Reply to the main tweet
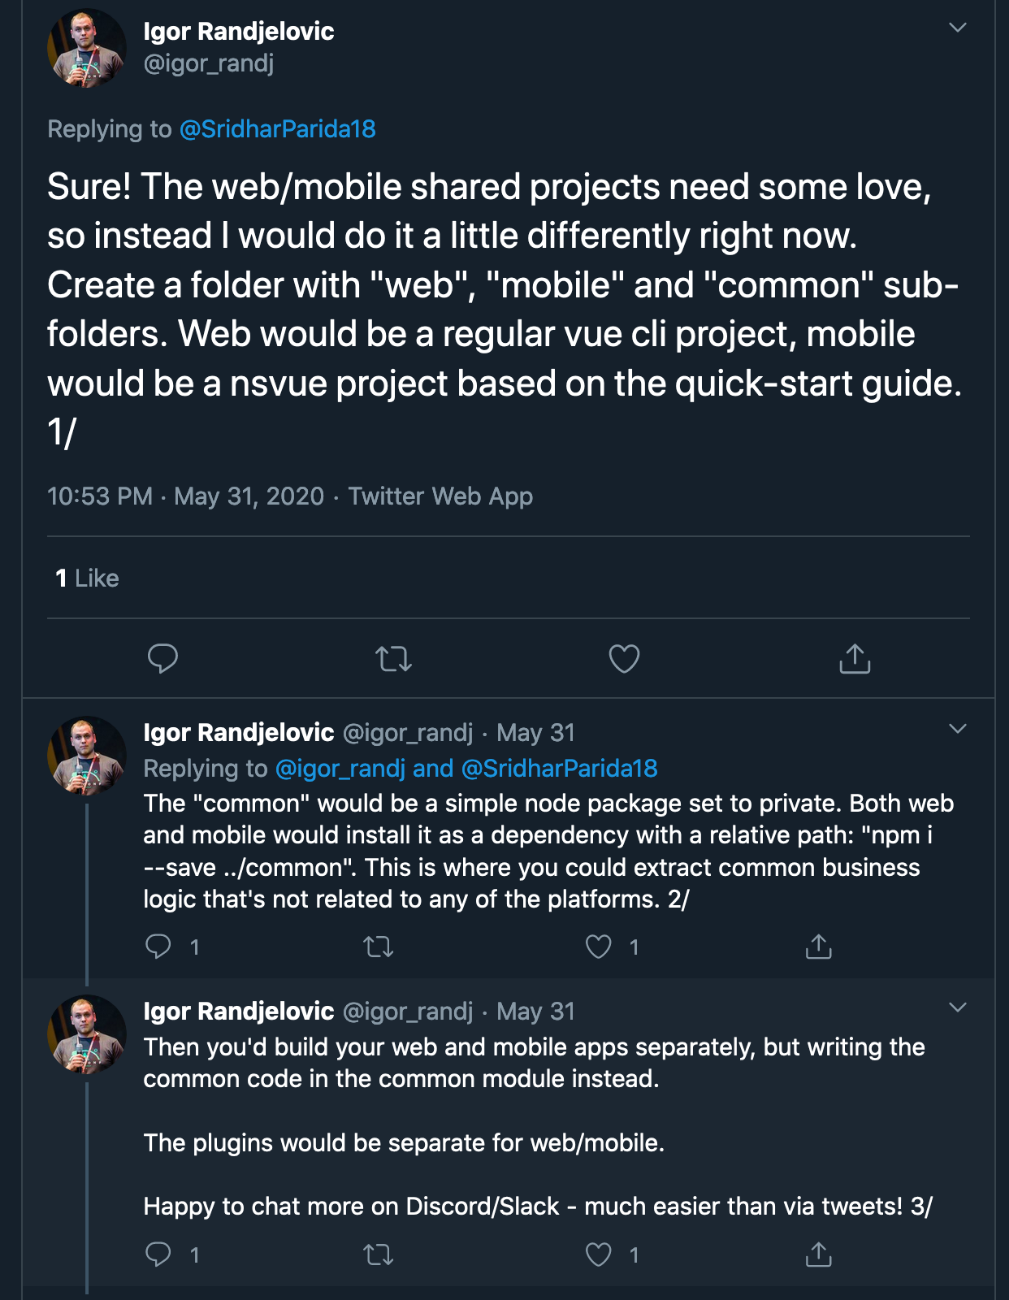Viewport: 1009px width, 1300px height. coord(163,658)
